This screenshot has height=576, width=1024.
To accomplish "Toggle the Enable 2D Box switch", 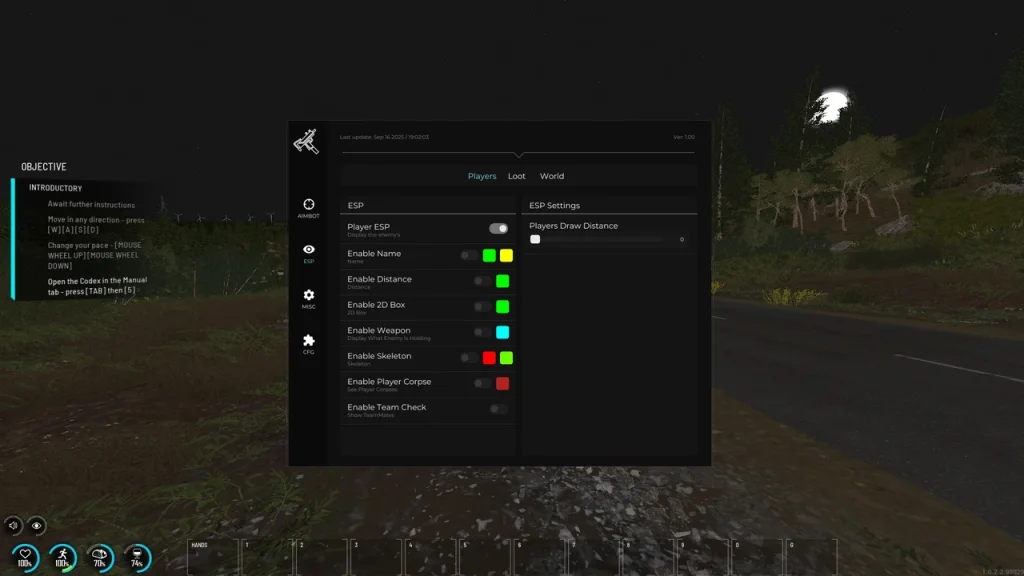I will tap(482, 307).
